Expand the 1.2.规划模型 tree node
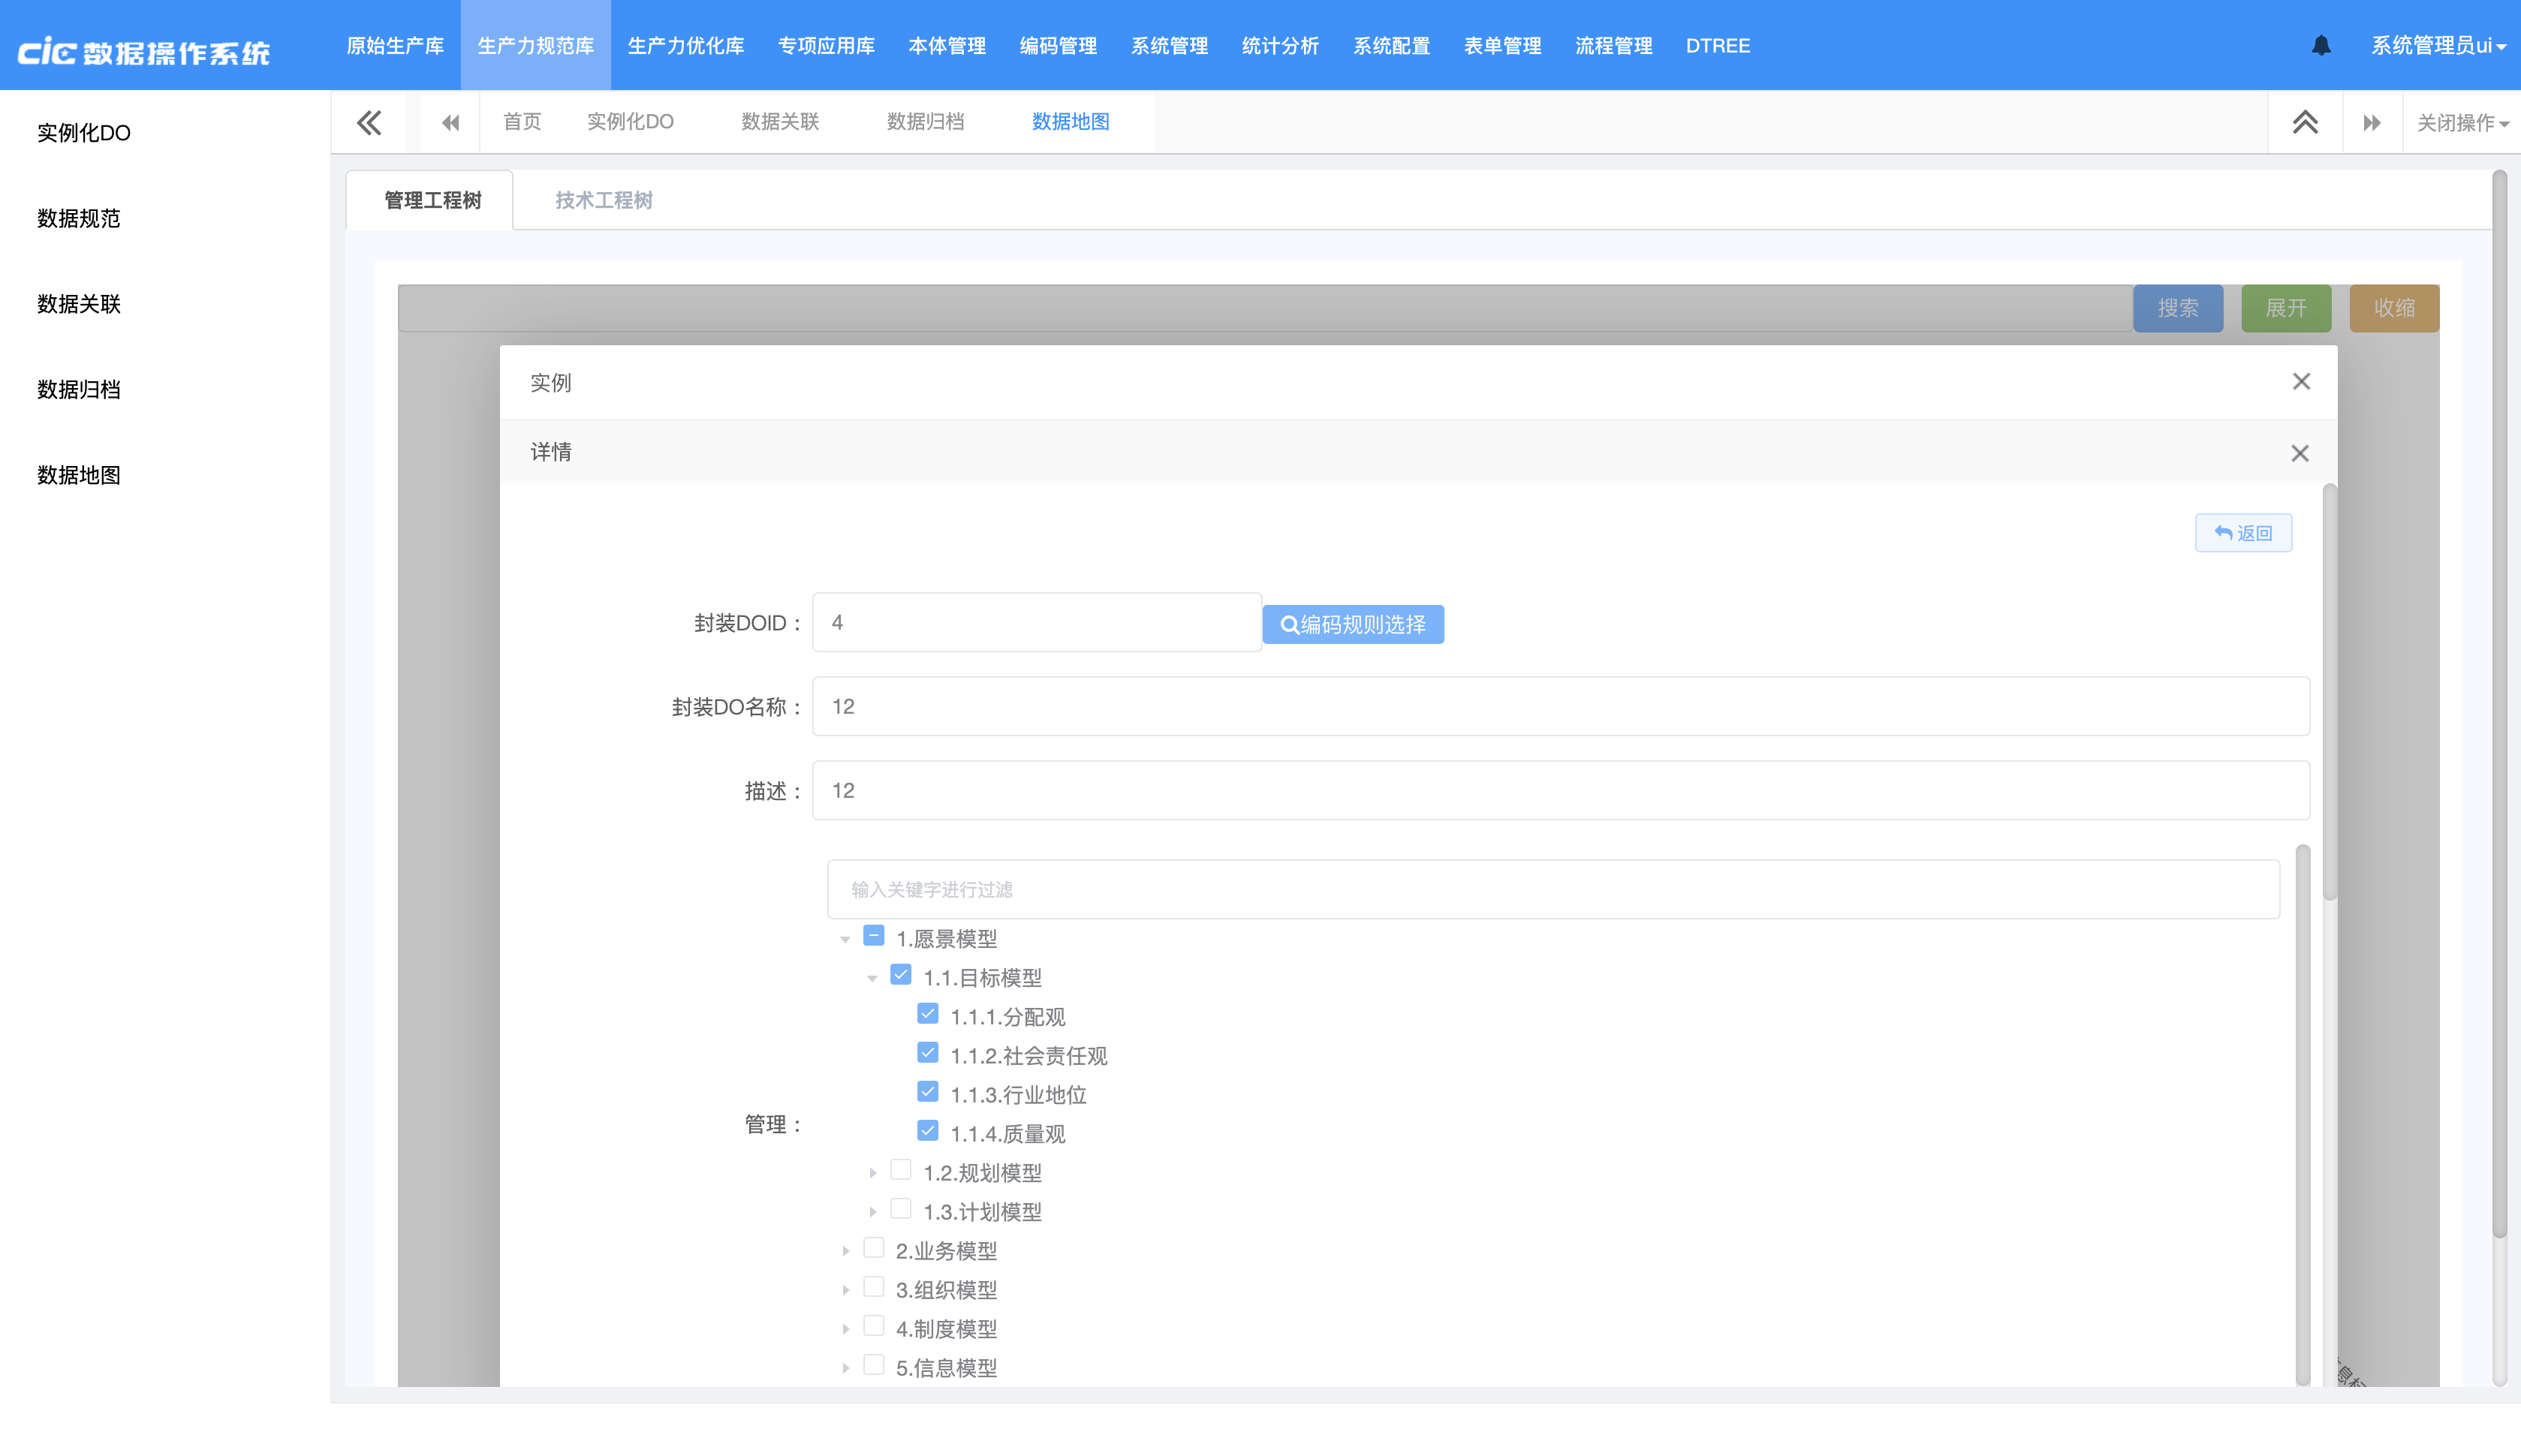Viewport: 2521px width, 1456px height. click(872, 1172)
